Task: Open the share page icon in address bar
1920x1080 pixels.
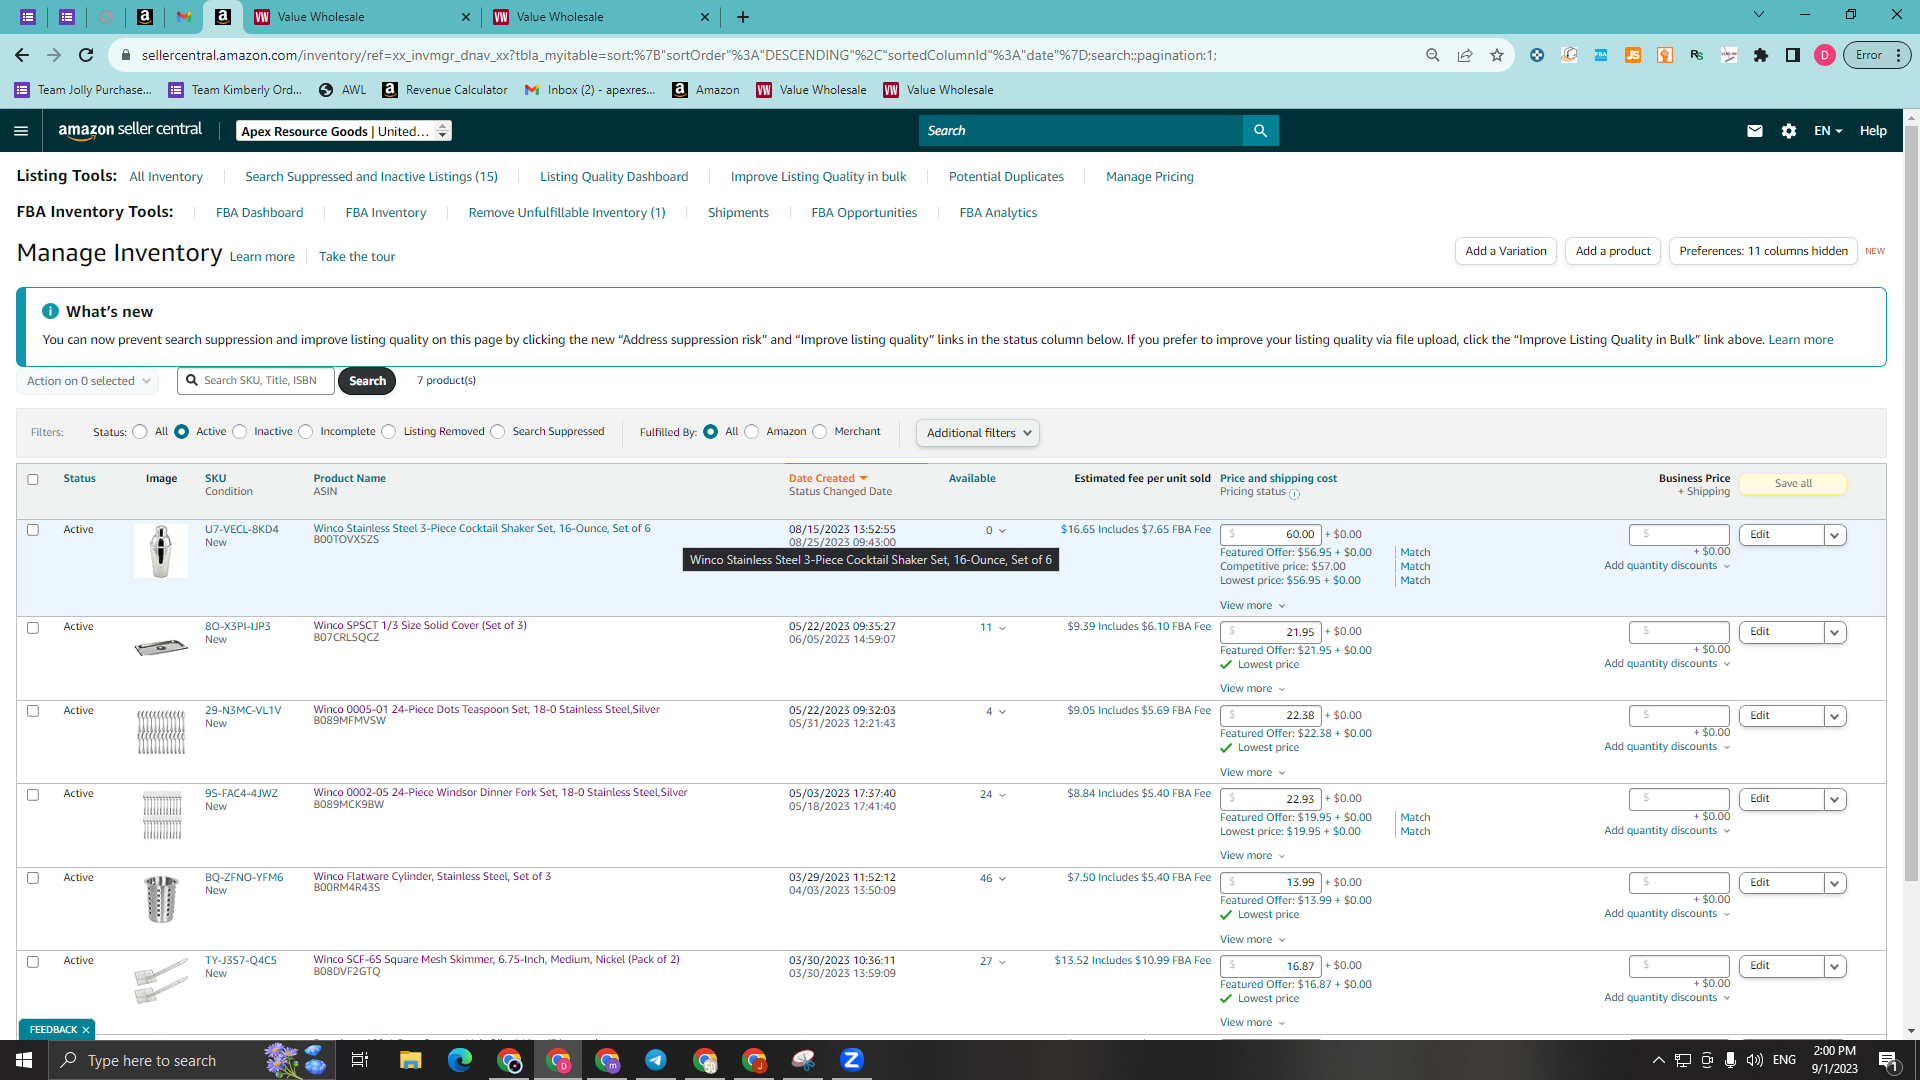Action: click(x=1465, y=55)
